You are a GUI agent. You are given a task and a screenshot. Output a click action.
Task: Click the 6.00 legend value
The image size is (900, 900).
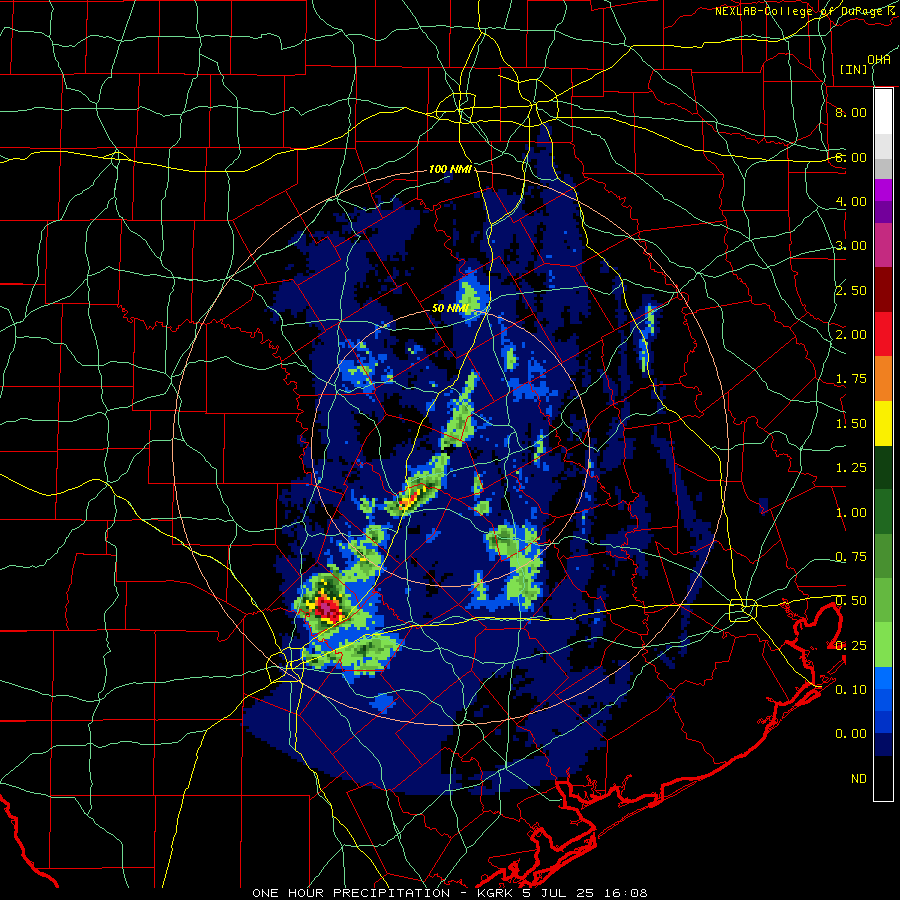click(851, 157)
